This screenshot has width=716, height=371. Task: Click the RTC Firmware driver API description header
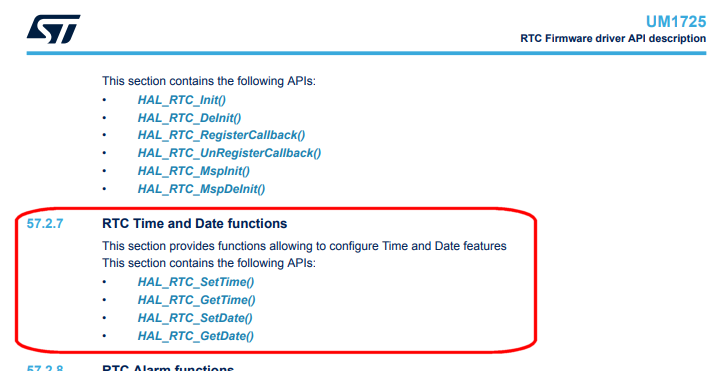(x=613, y=38)
